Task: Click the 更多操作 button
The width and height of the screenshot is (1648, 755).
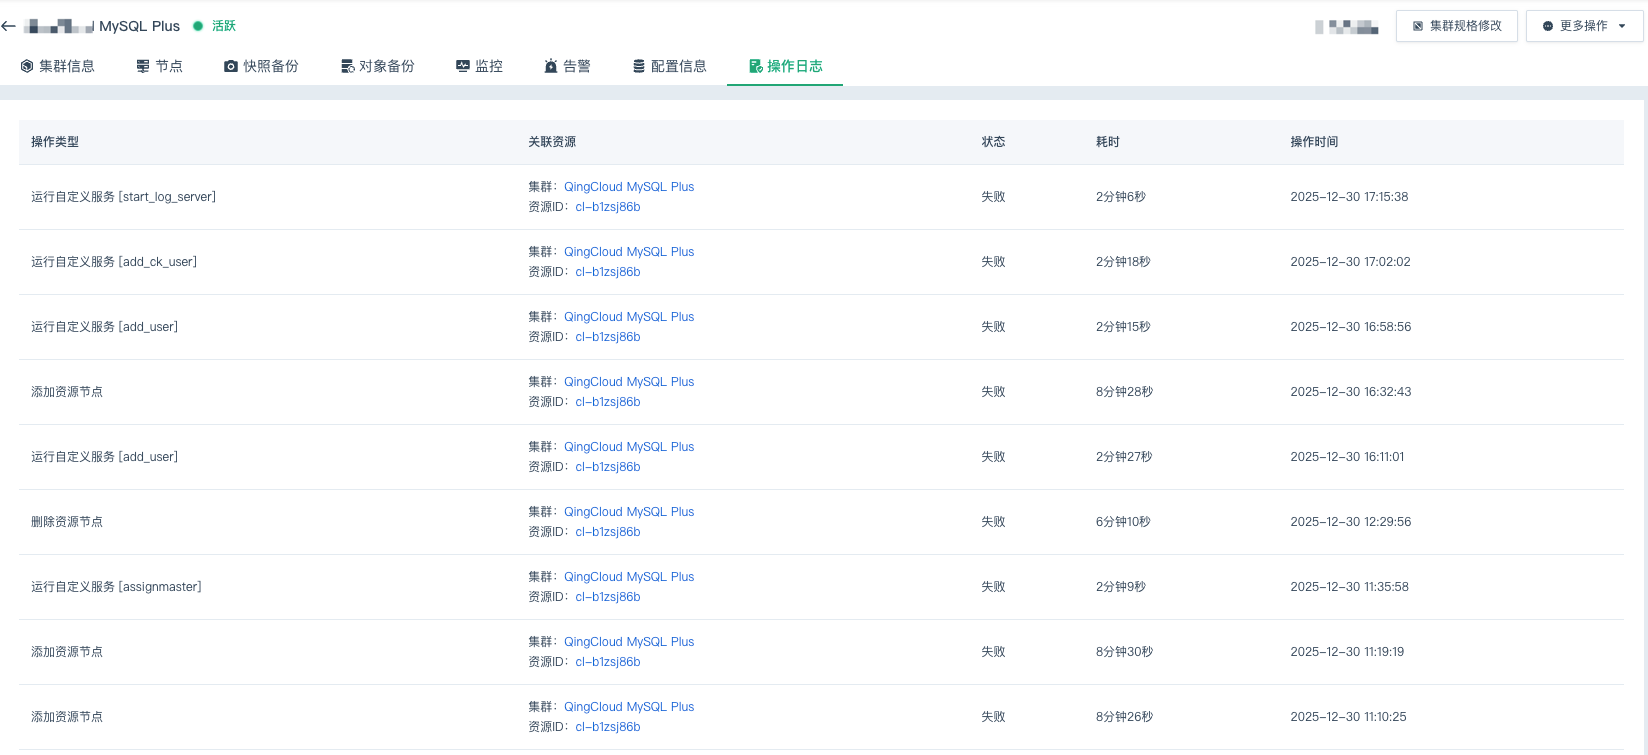Action: click(1585, 26)
